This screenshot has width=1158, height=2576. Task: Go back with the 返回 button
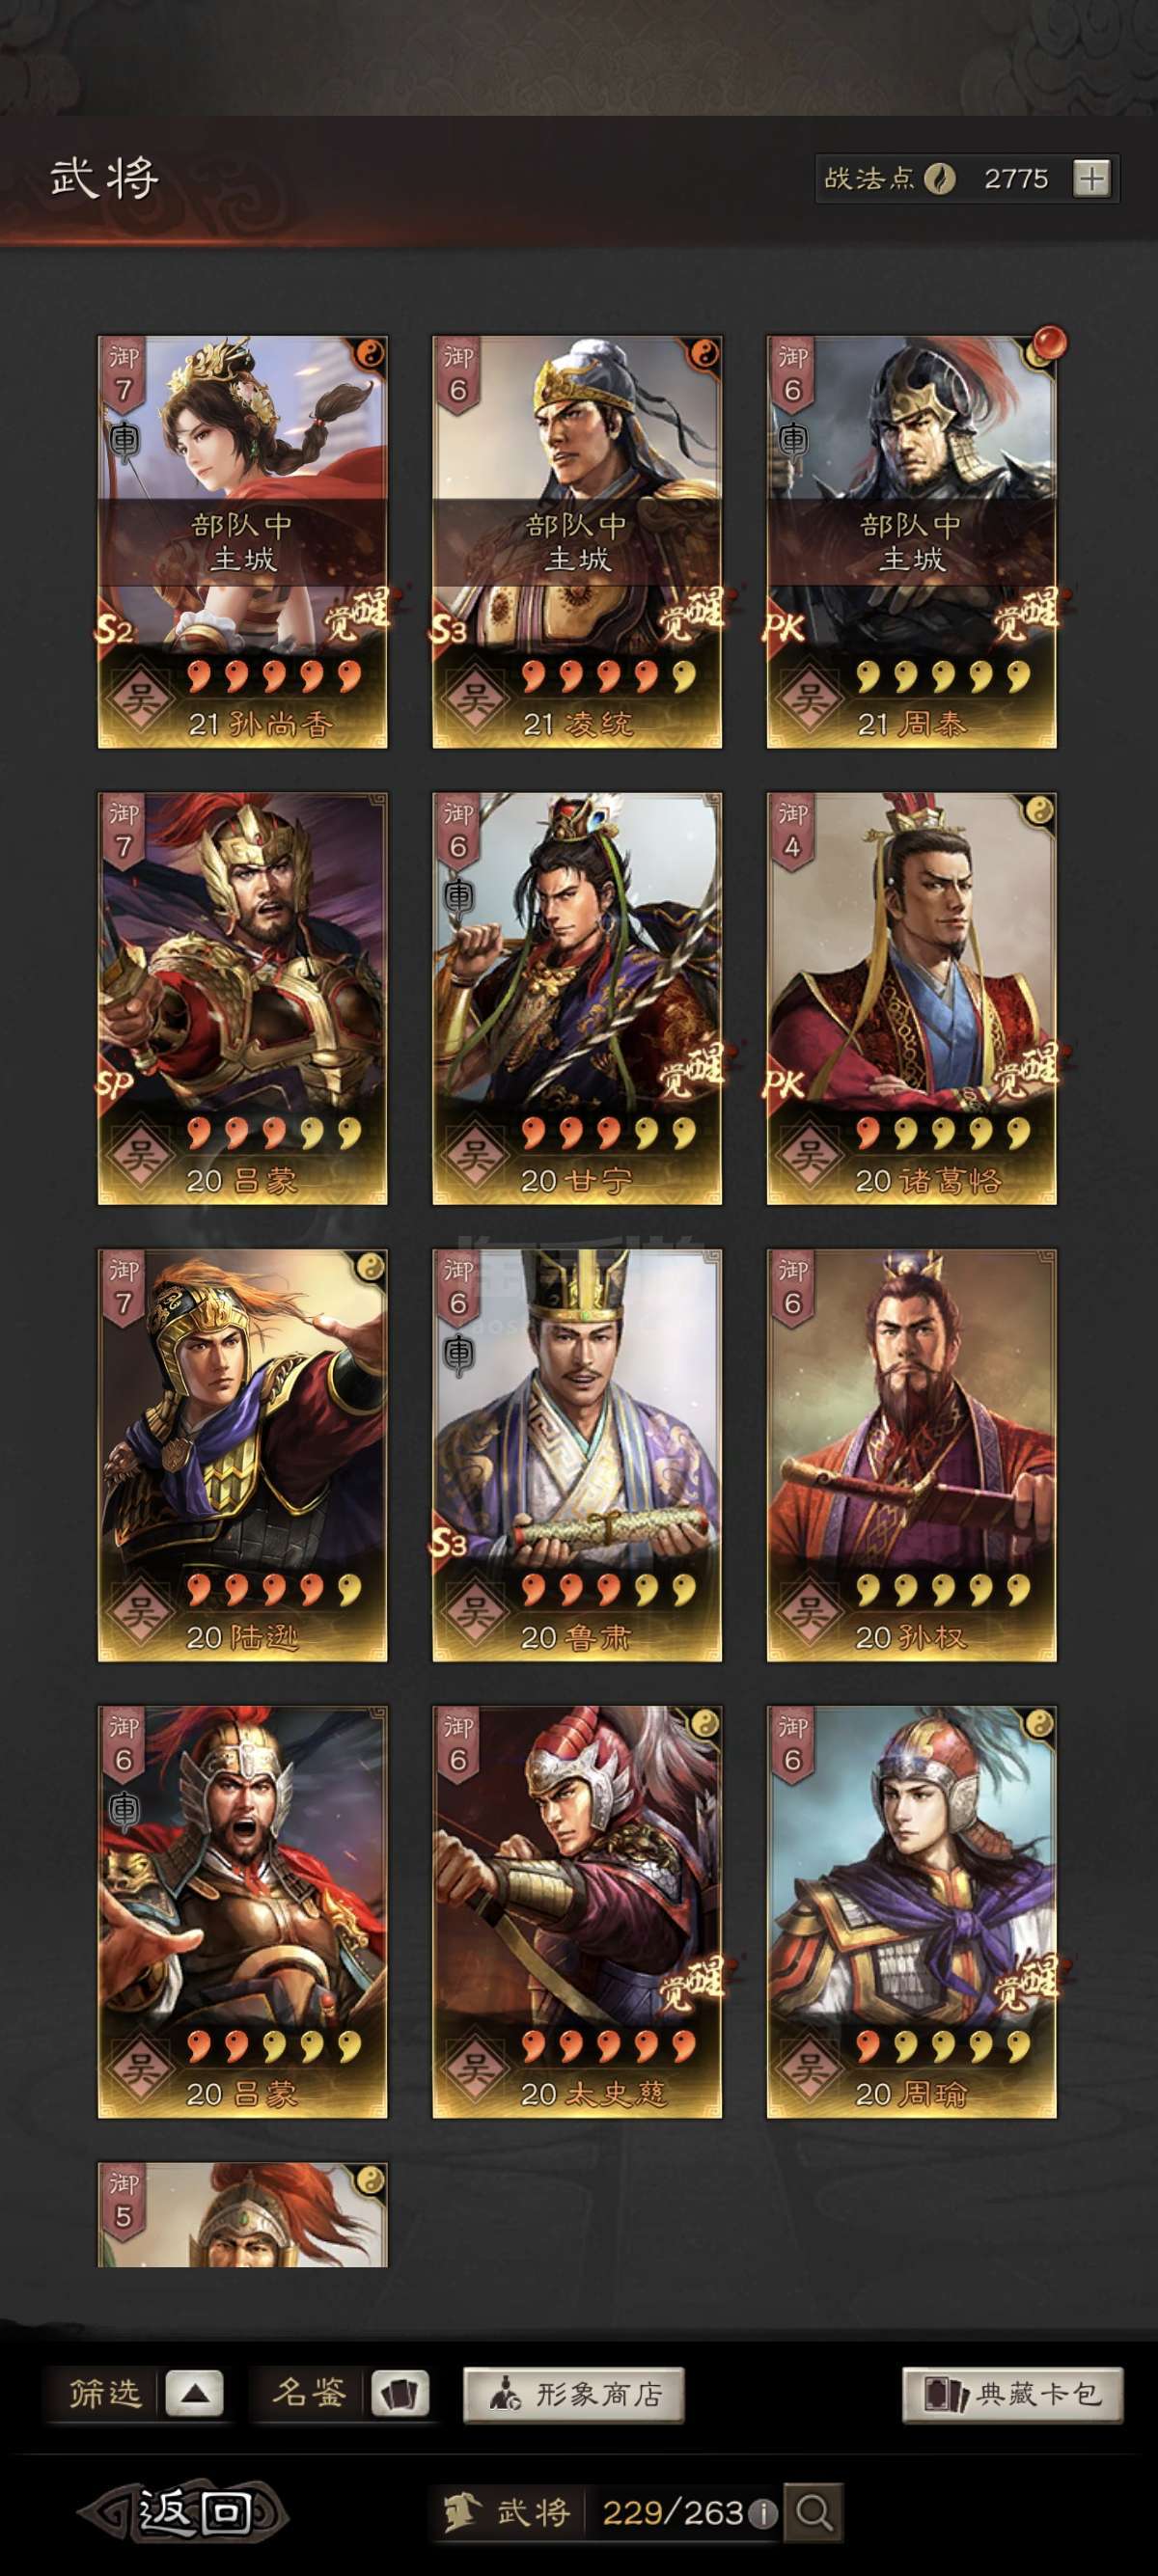(183, 2511)
